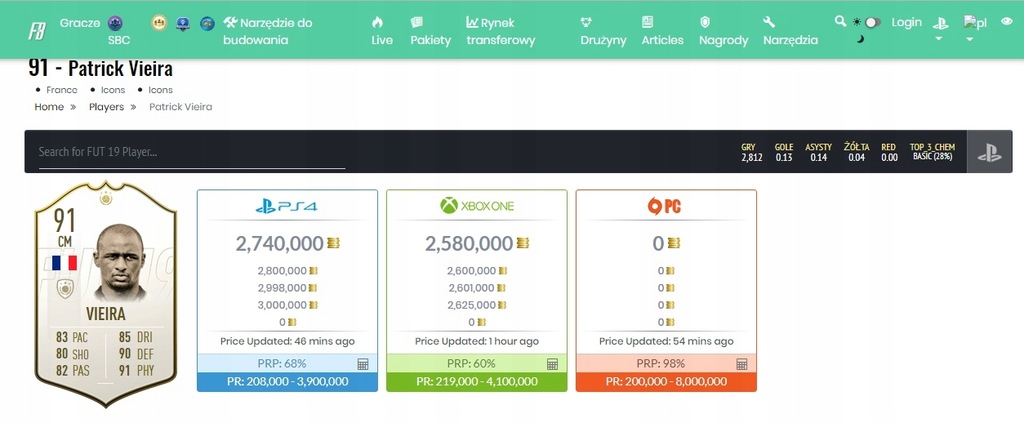Click the Drużyny squads icon
The image size is (1024, 423).
(x=586, y=22)
